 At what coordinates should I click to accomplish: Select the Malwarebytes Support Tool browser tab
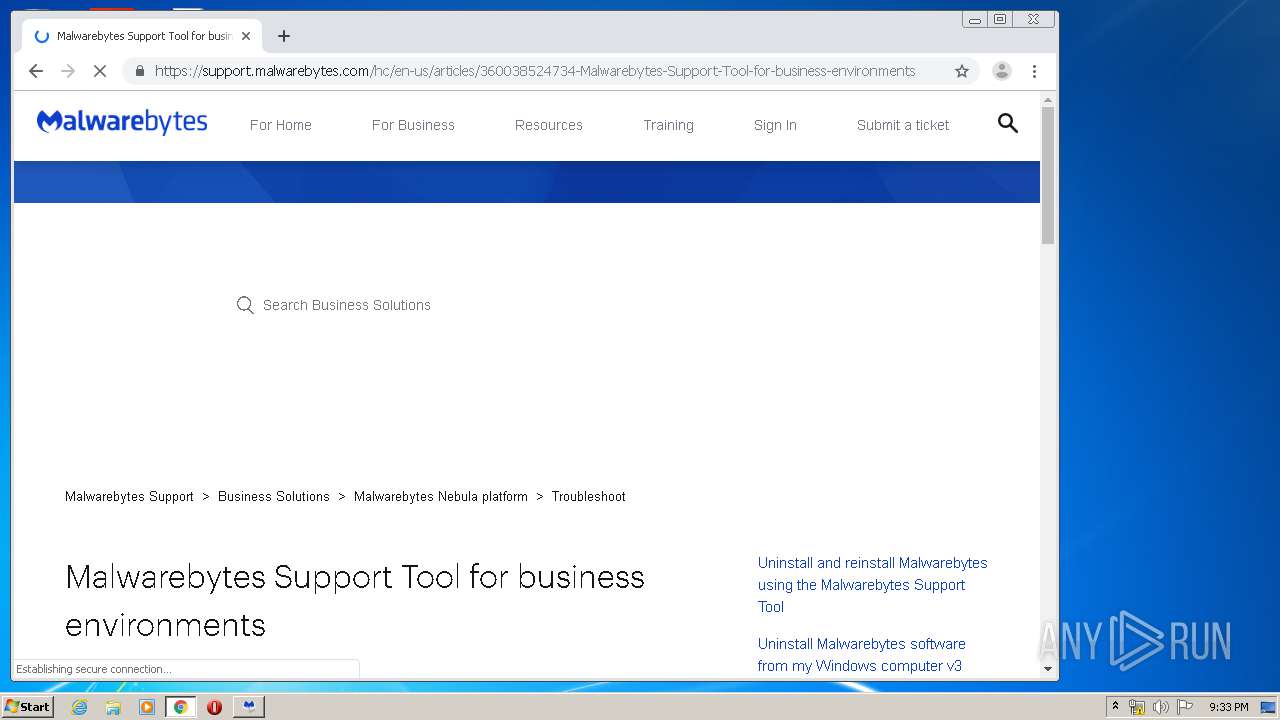coord(142,36)
